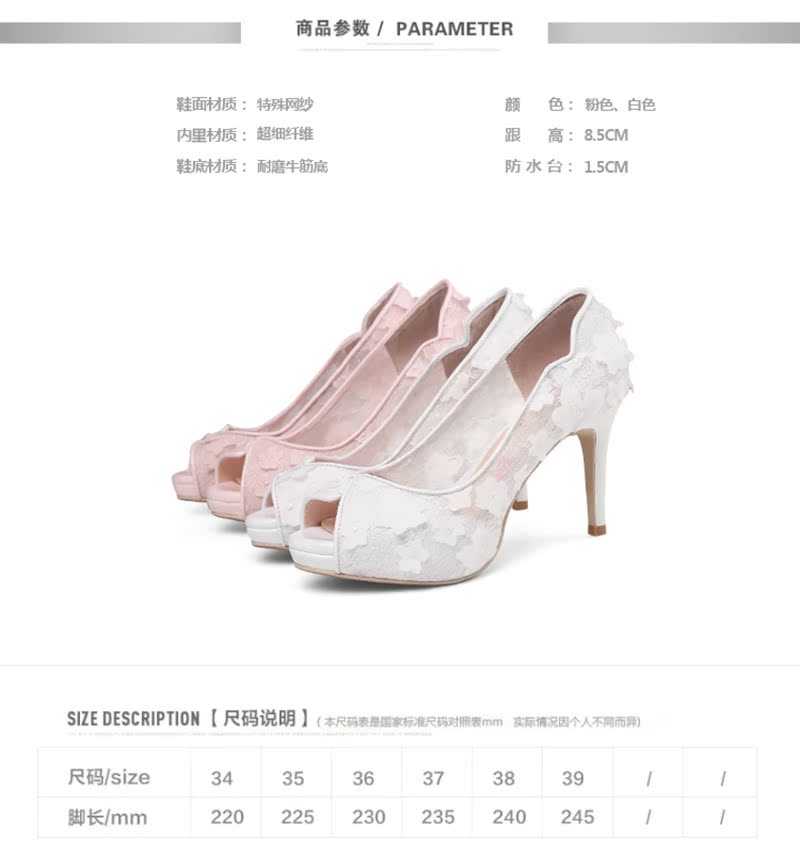Select size 38 in size table
This screenshot has height=855, width=800.
[503, 778]
